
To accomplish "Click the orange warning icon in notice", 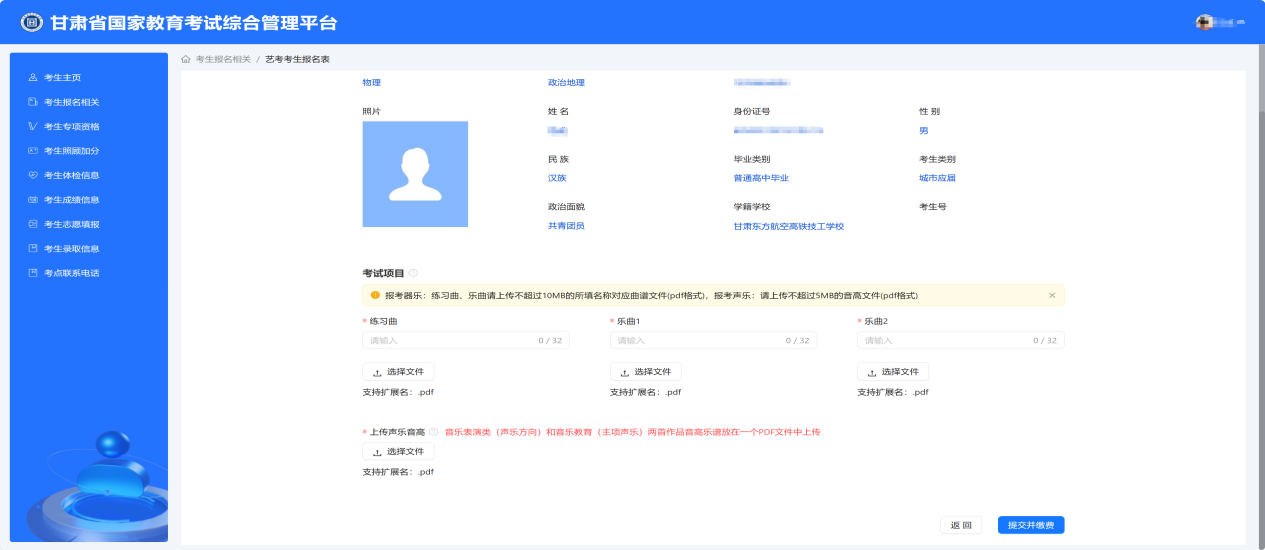I will click(375, 296).
